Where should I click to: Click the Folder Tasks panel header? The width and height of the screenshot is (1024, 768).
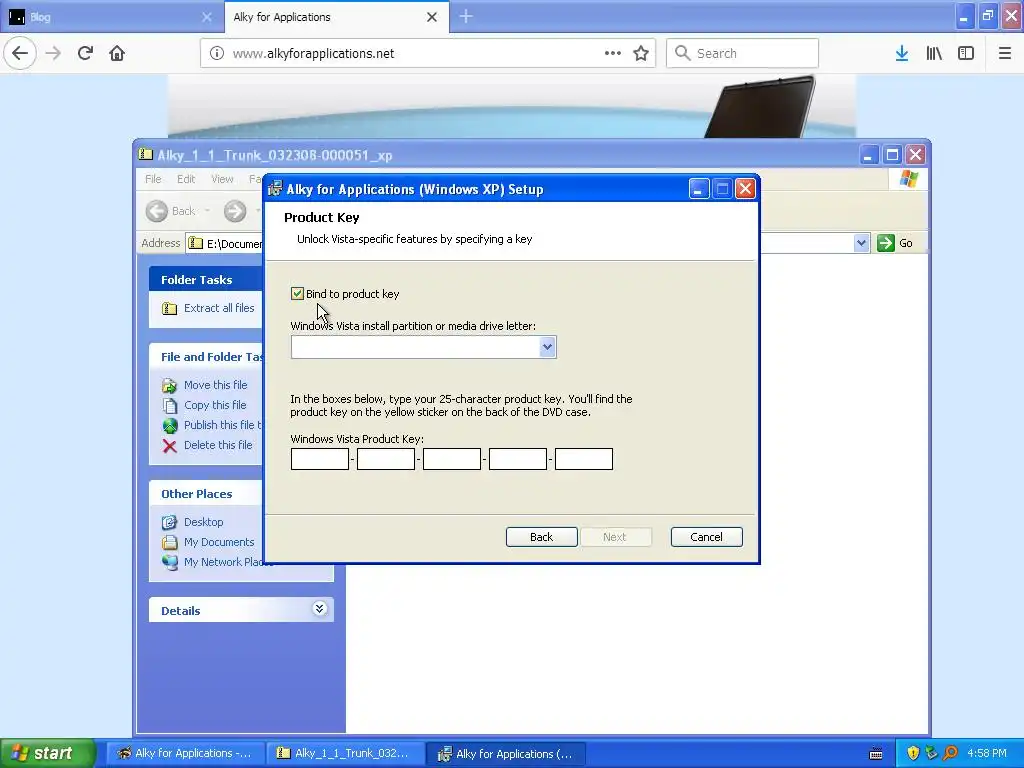[206, 280]
